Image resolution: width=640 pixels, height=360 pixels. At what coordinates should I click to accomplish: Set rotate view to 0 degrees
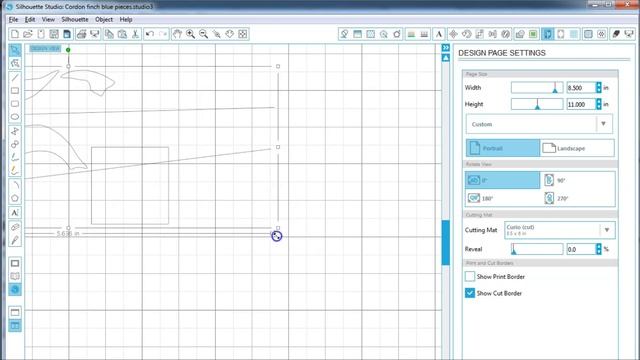[502, 180]
